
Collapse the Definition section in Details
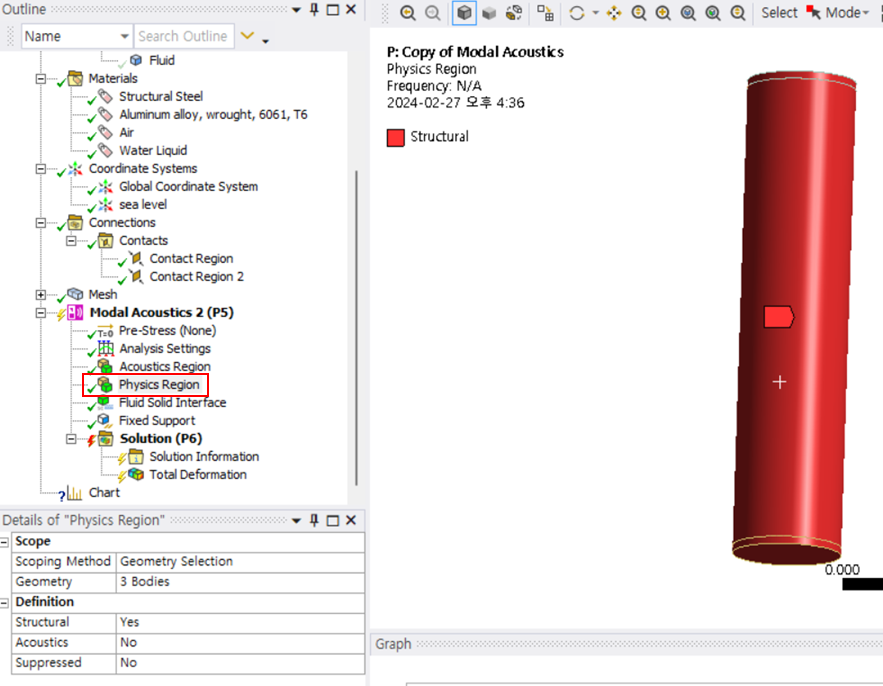(x=6, y=602)
